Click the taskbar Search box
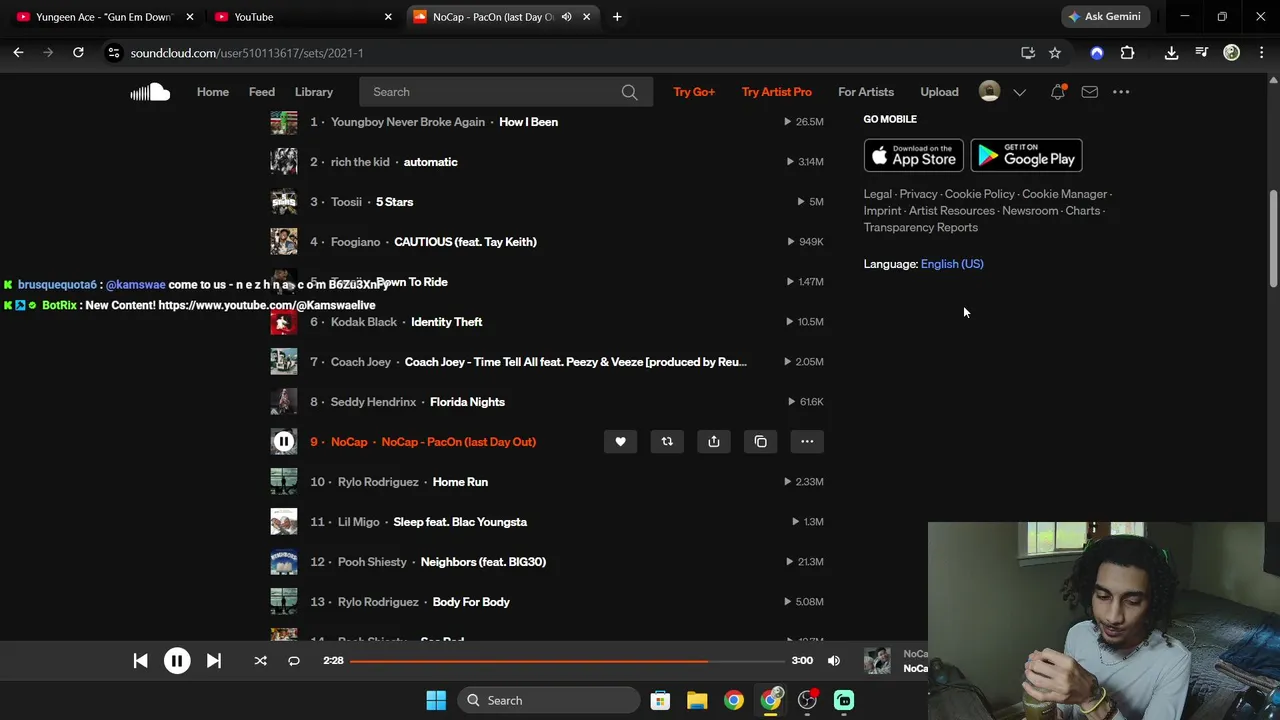Screen dimensions: 1280x720 549,701
